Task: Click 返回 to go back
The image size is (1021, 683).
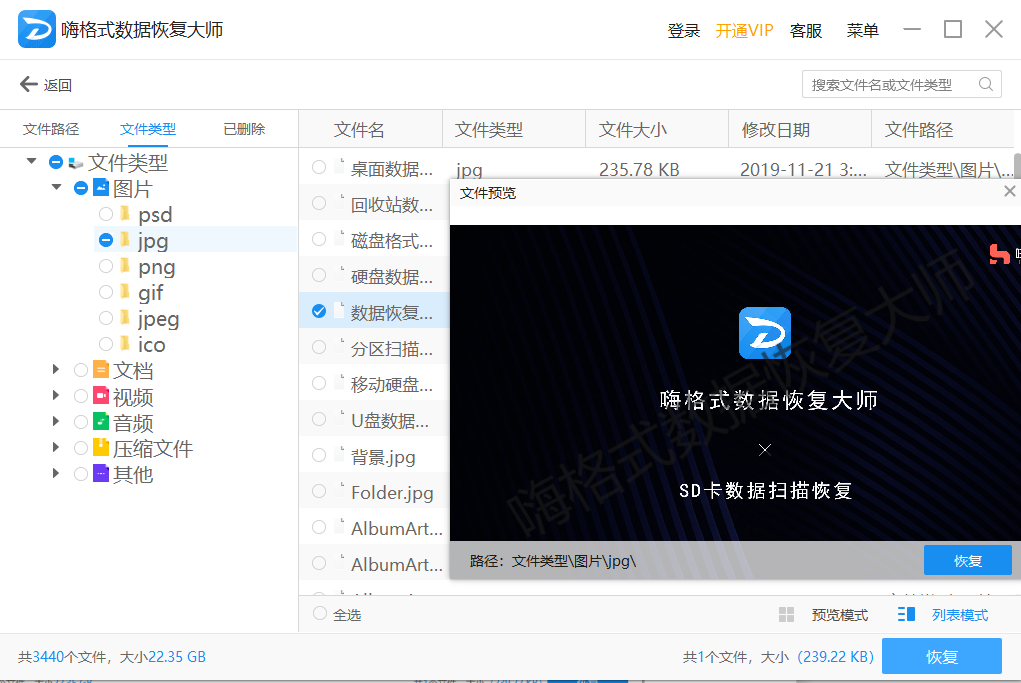Action: [57, 85]
